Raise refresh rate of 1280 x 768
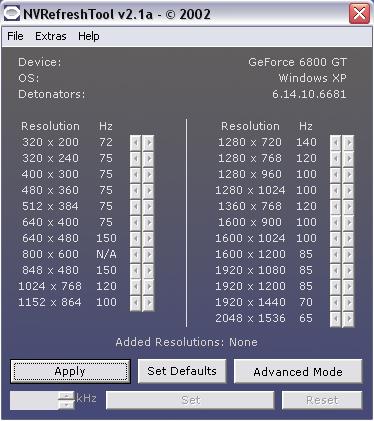Image resolution: width=374 pixels, height=421 pixels. 348,159
